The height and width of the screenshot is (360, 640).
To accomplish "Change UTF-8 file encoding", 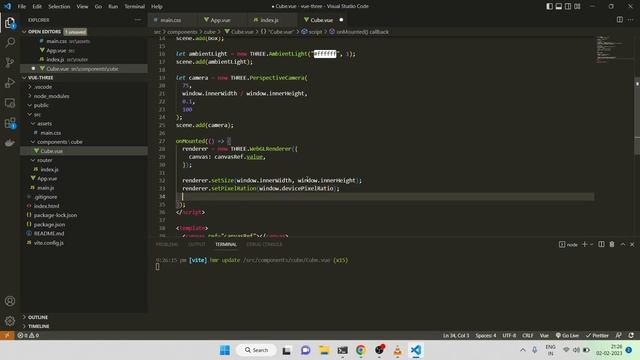I will (x=509, y=335).
